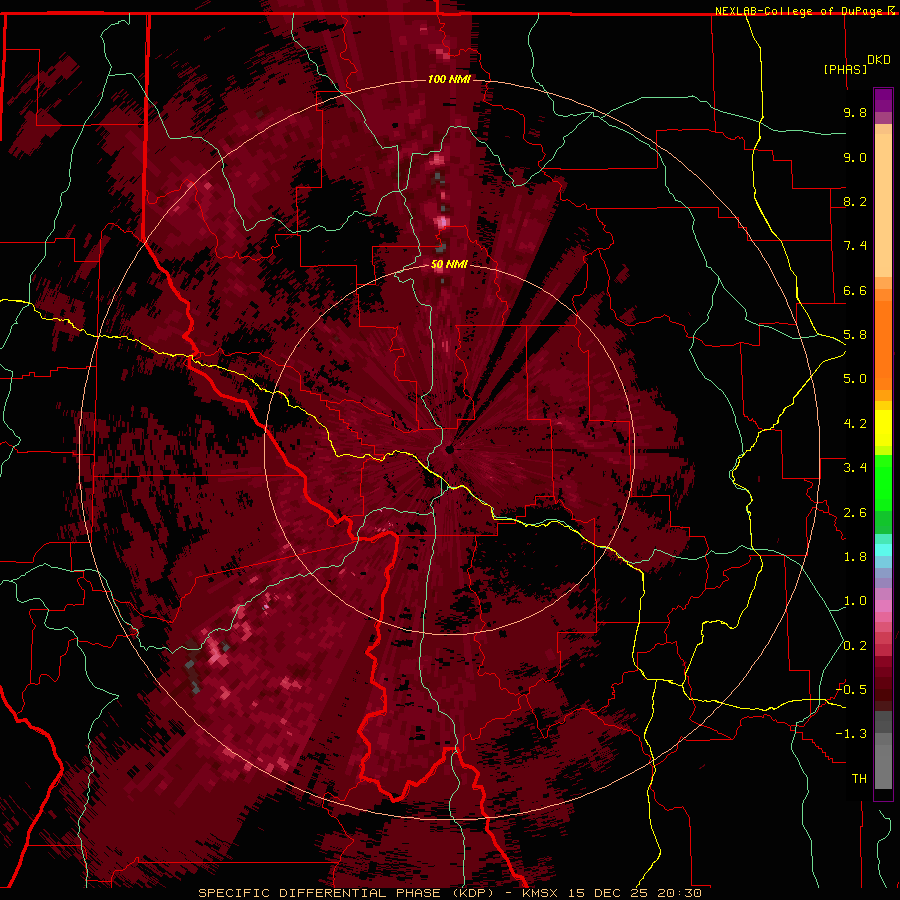Click the '15 DEC 25 20:30' timestamp
This screenshot has width=900, height=900.
[x=634, y=893]
